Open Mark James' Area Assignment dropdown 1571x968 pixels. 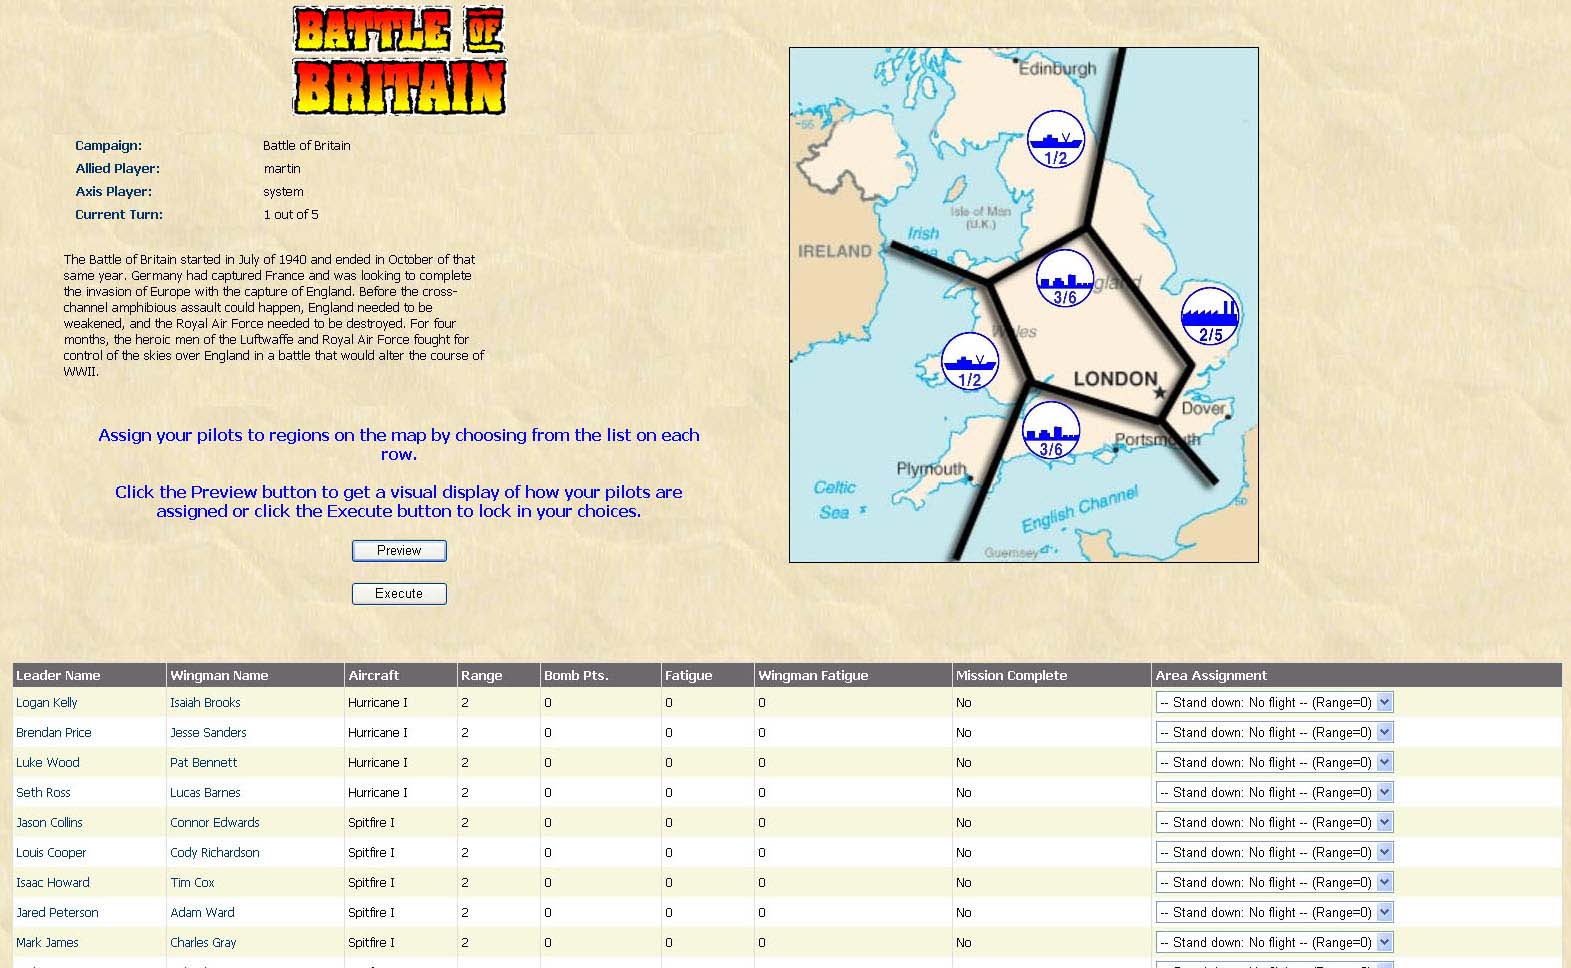click(1274, 943)
